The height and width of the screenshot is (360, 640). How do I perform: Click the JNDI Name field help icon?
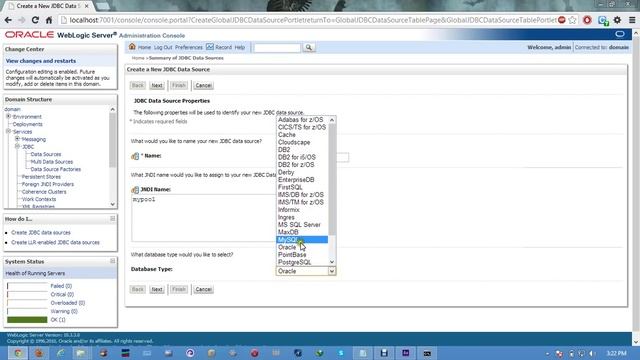135,189
